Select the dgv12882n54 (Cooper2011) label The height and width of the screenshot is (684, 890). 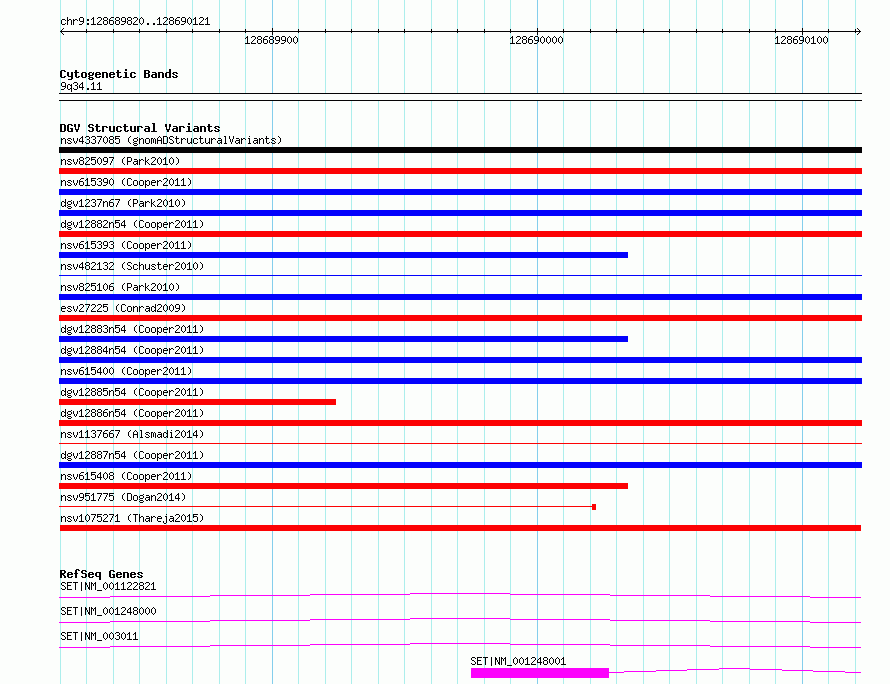click(x=132, y=224)
